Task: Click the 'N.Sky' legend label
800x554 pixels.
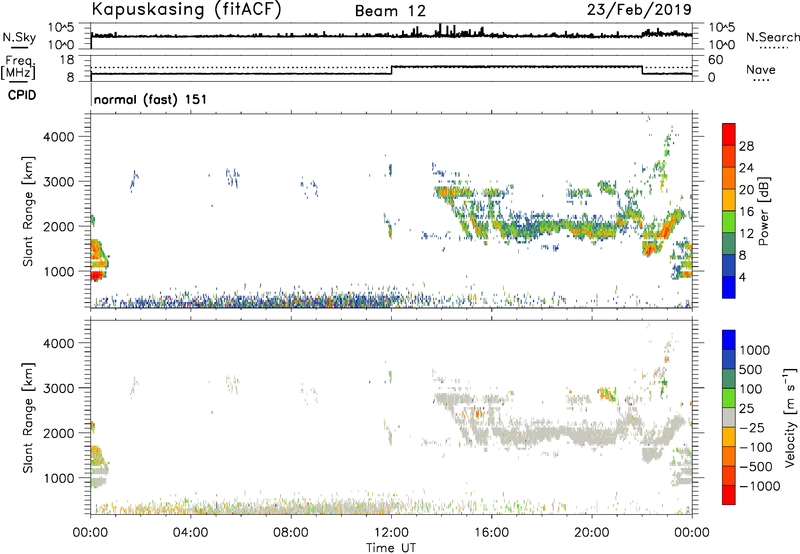Action: (x=19, y=37)
